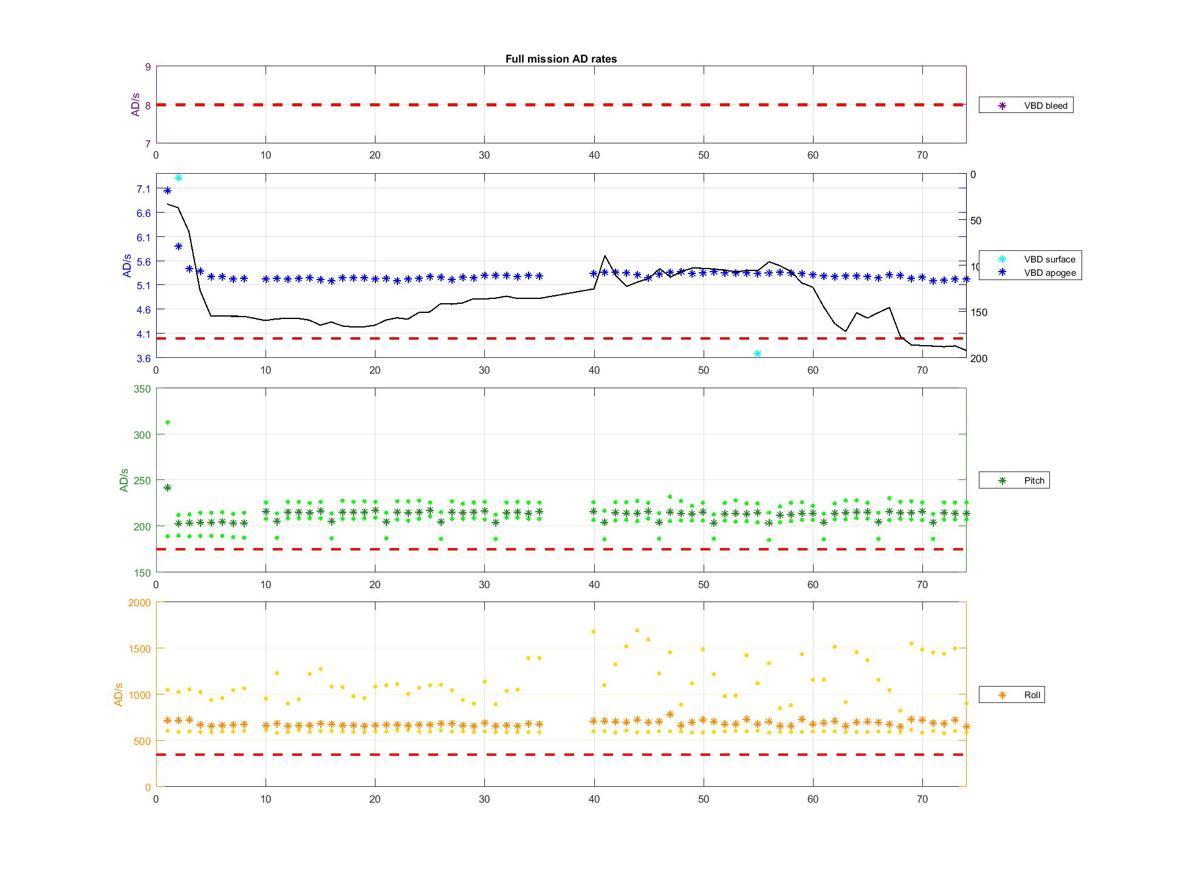Image resolution: width=1200 pixels, height=885 pixels.
Task: Click the "8" tick on the purple axis
Action: click(148, 105)
